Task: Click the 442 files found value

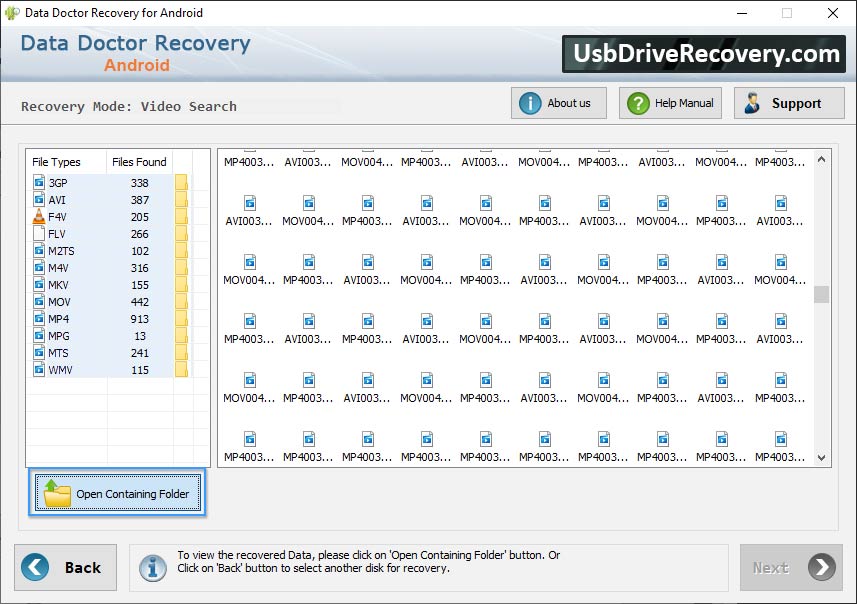Action: [139, 302]
